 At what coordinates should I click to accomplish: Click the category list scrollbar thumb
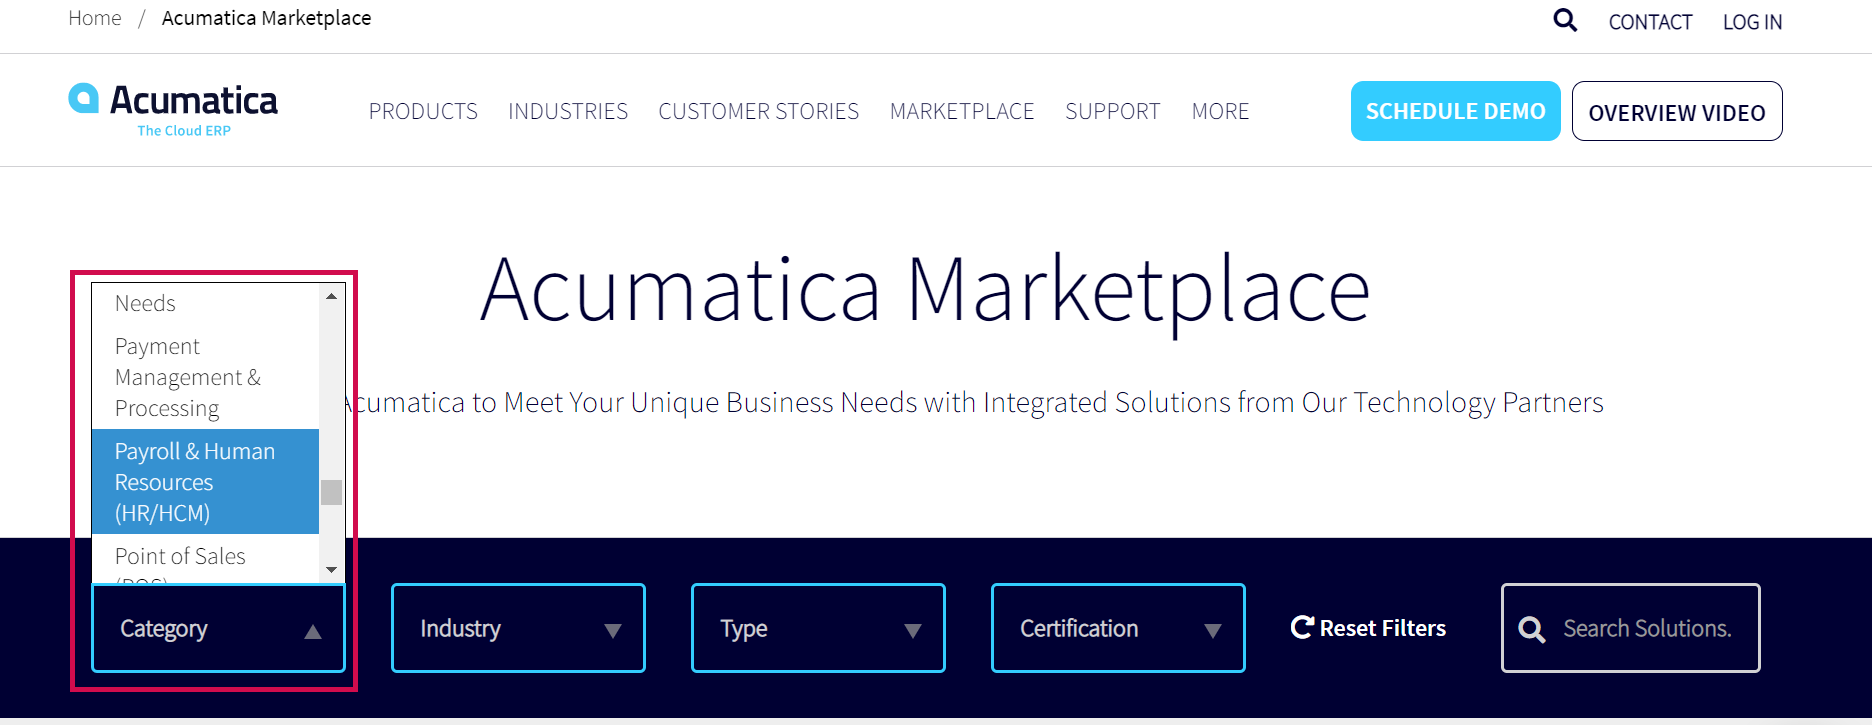click(331, 492)
